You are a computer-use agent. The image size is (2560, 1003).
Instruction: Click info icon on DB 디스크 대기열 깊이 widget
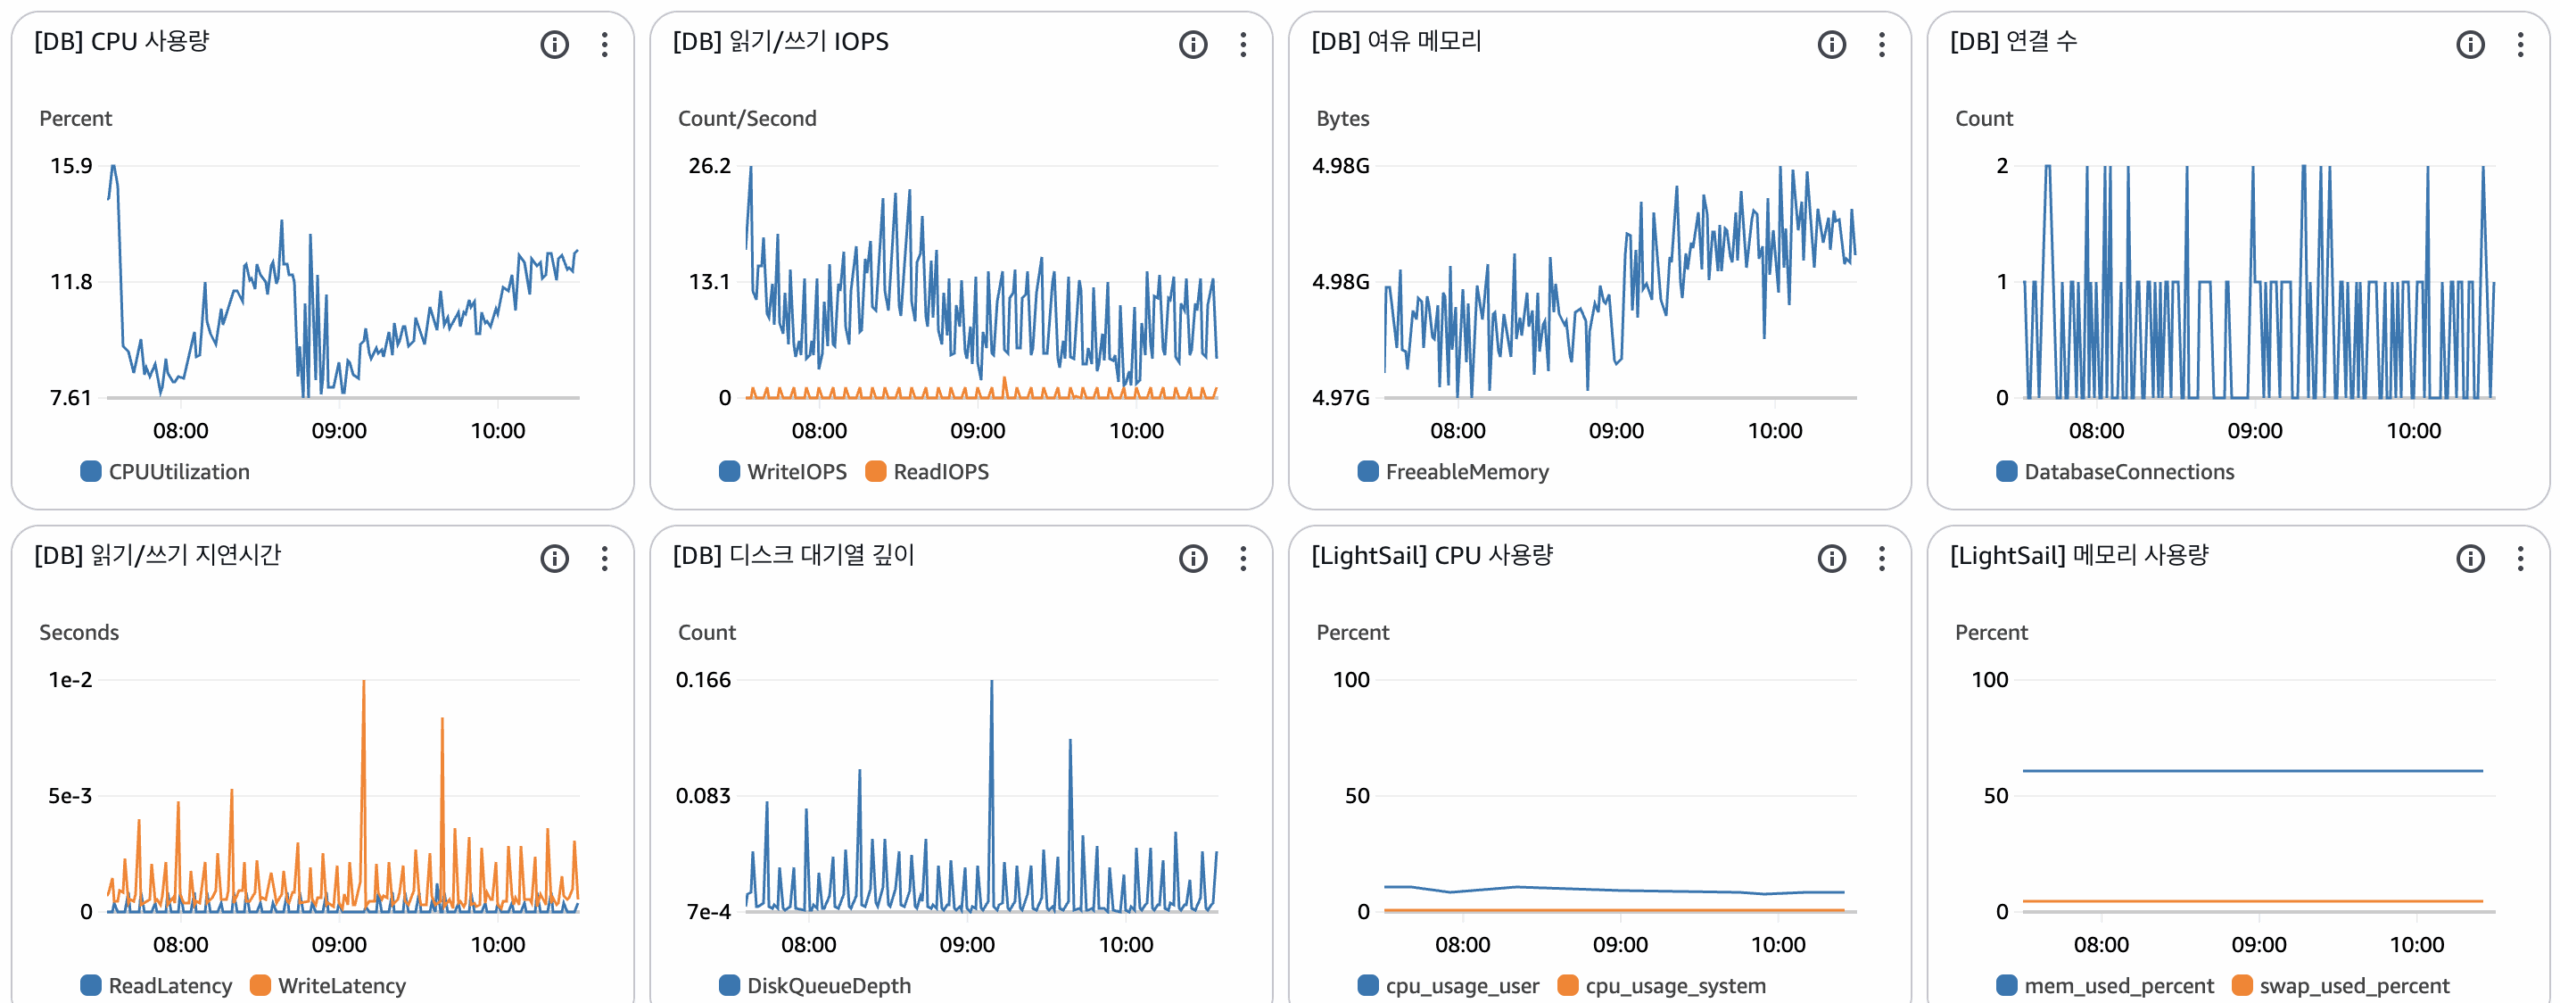[1192, 558]
